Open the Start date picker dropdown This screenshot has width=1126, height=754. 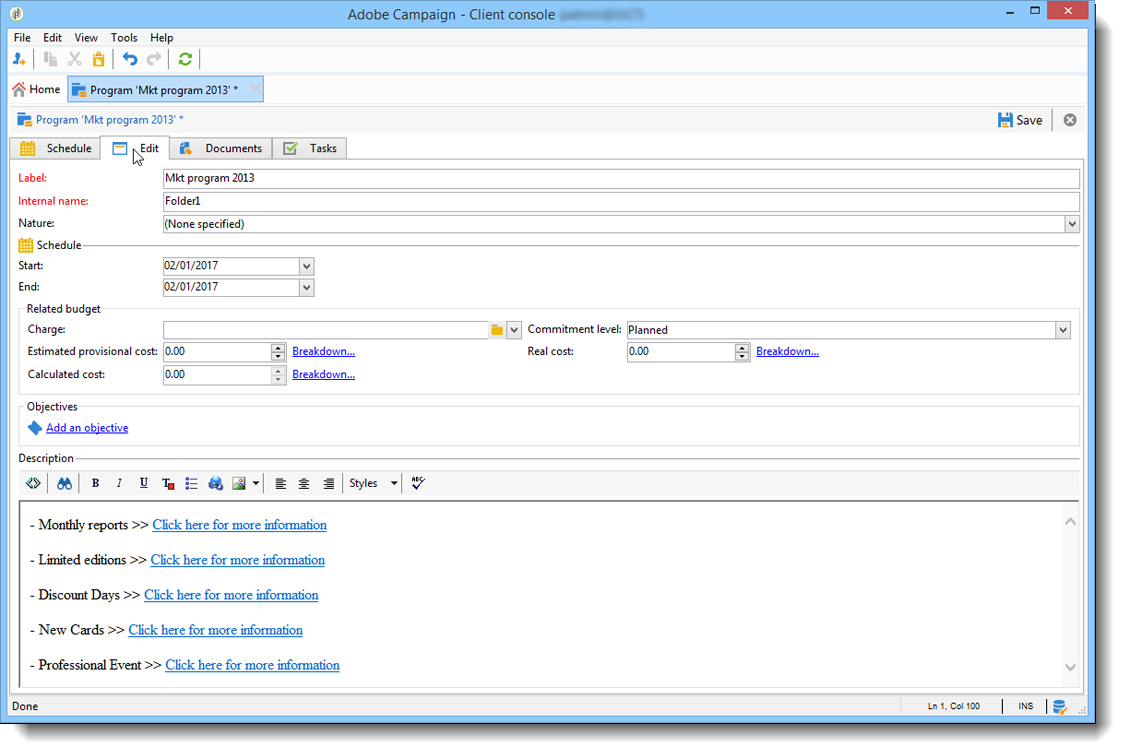[307, 266]
